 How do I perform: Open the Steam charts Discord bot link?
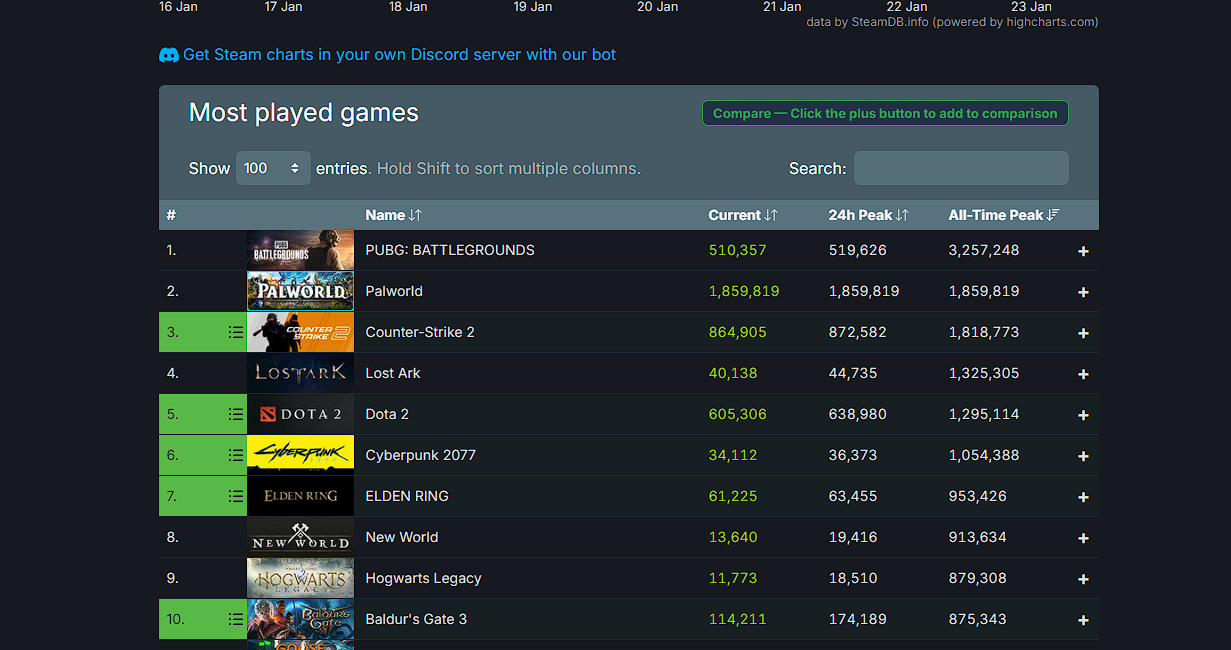pos(400,54)
